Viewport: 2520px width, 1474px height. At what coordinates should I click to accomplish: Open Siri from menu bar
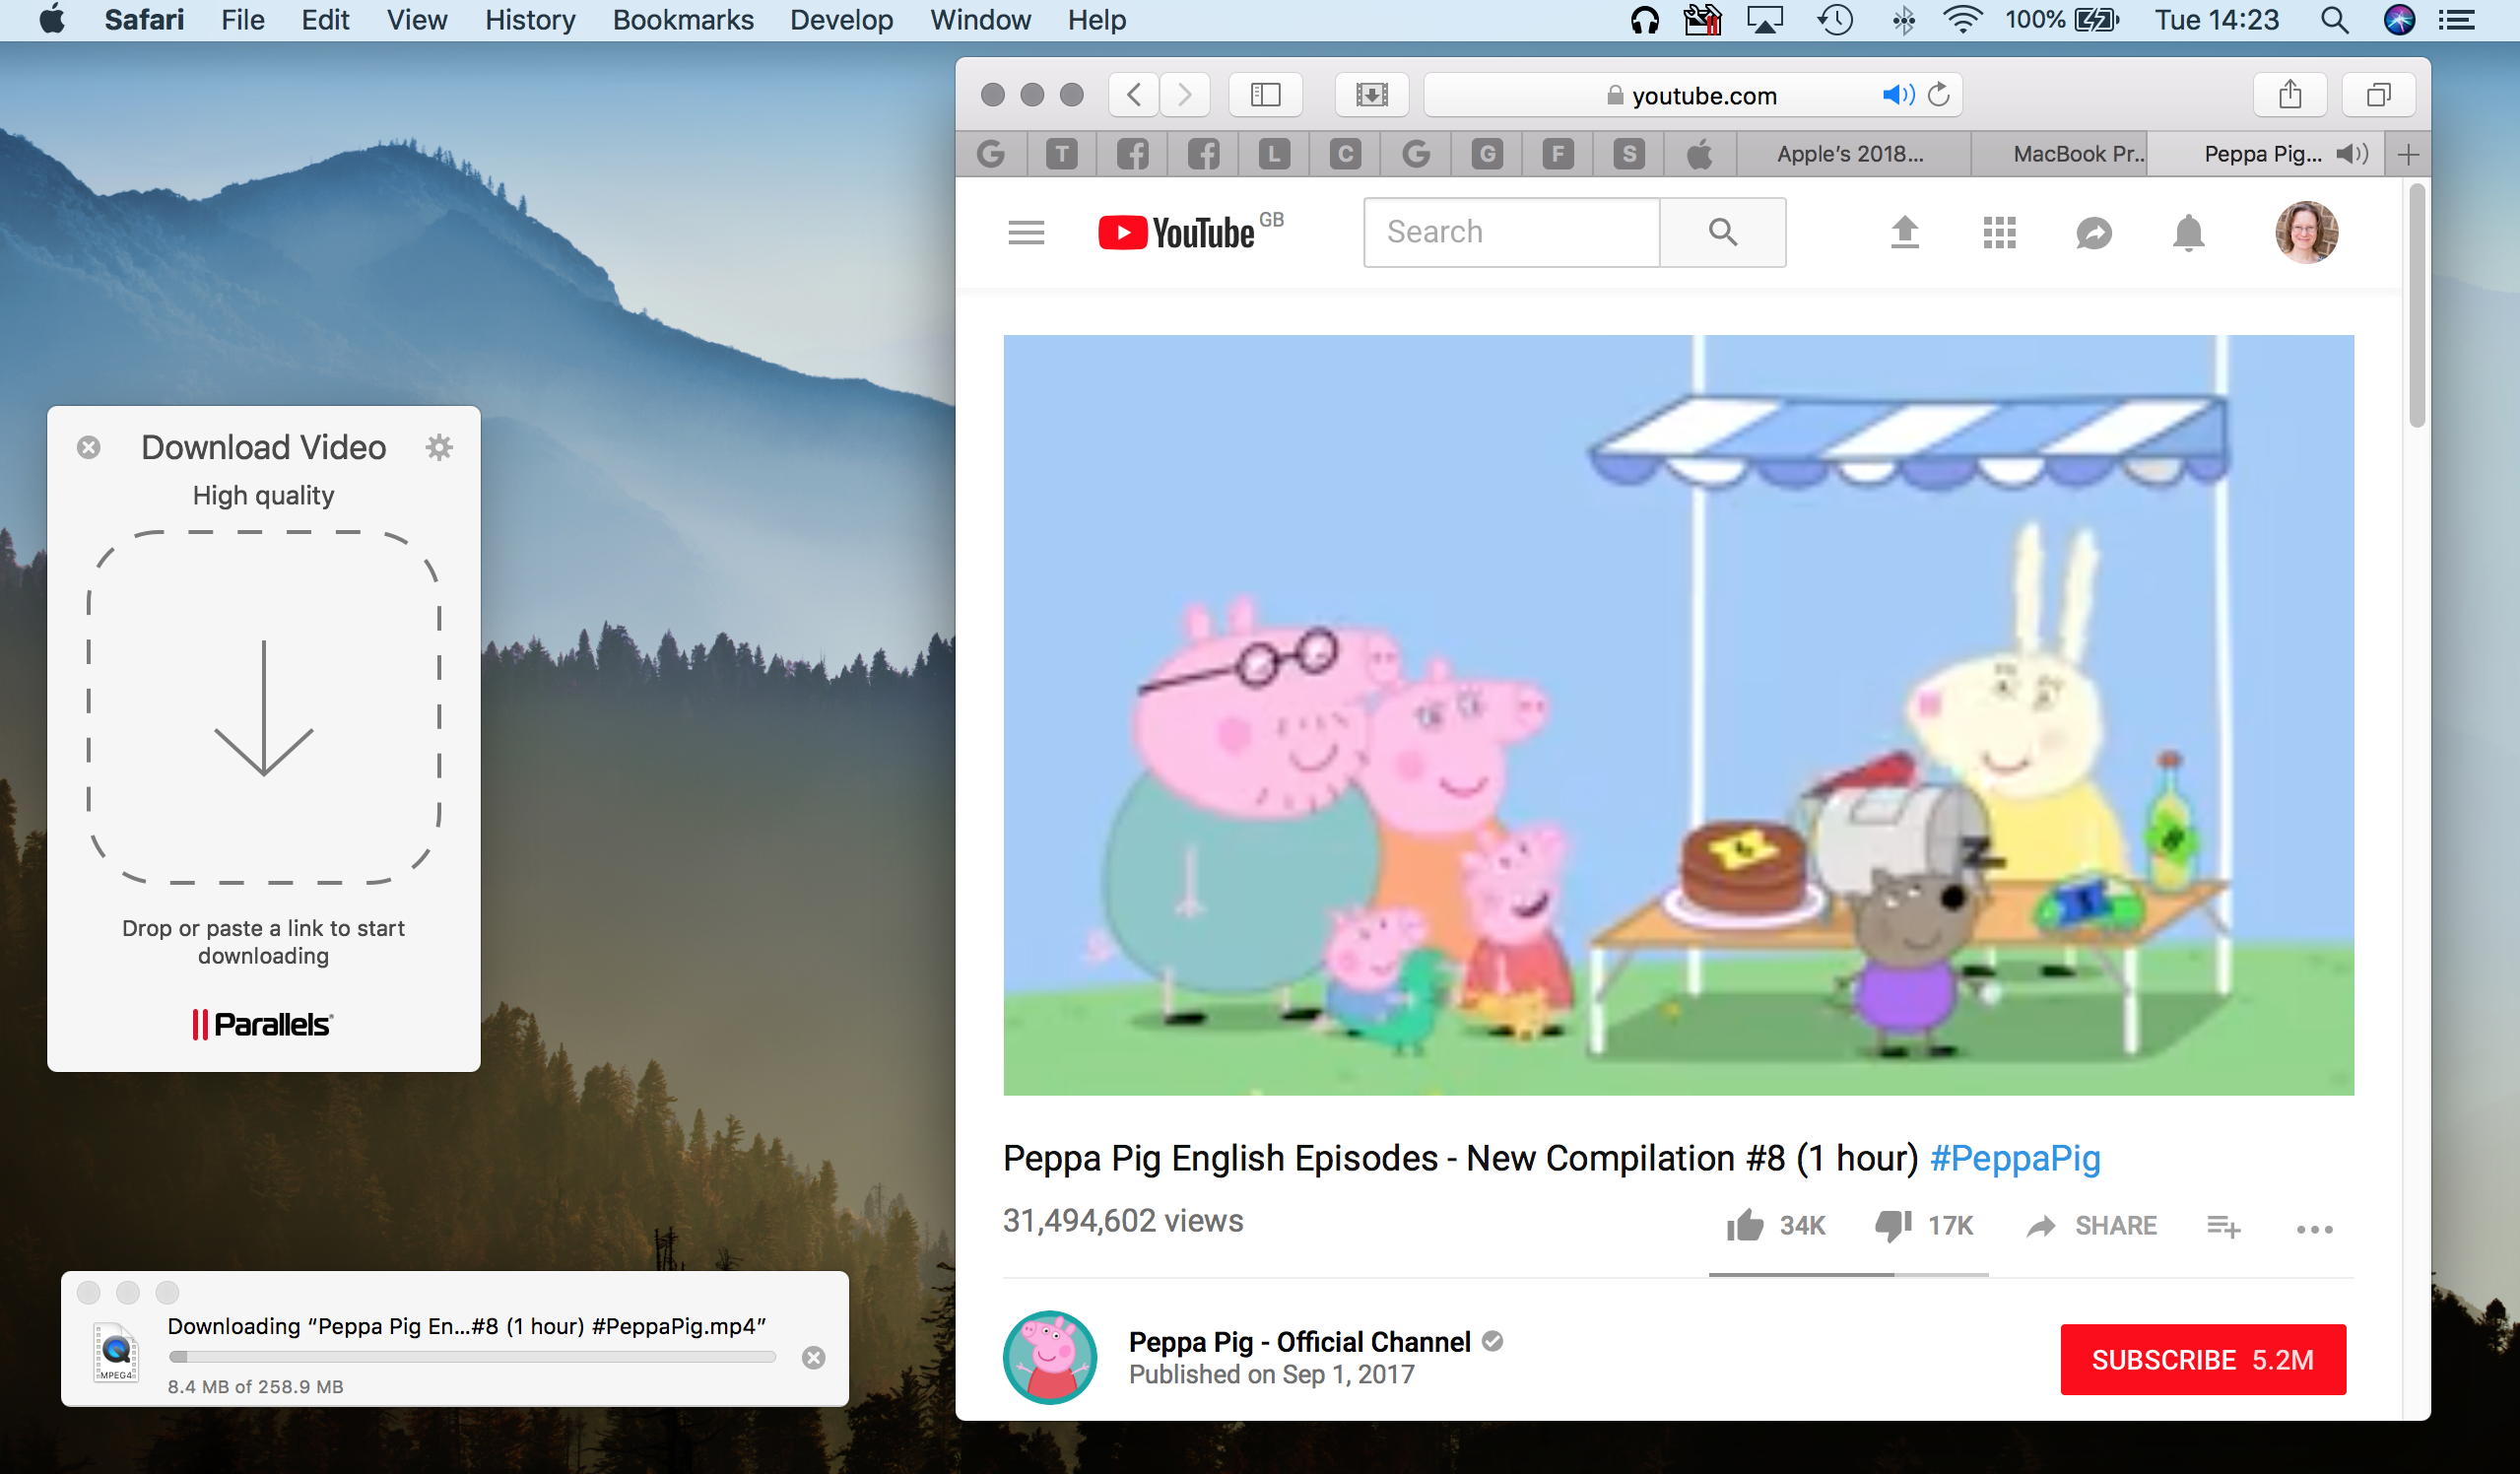tap(2399, 20)
